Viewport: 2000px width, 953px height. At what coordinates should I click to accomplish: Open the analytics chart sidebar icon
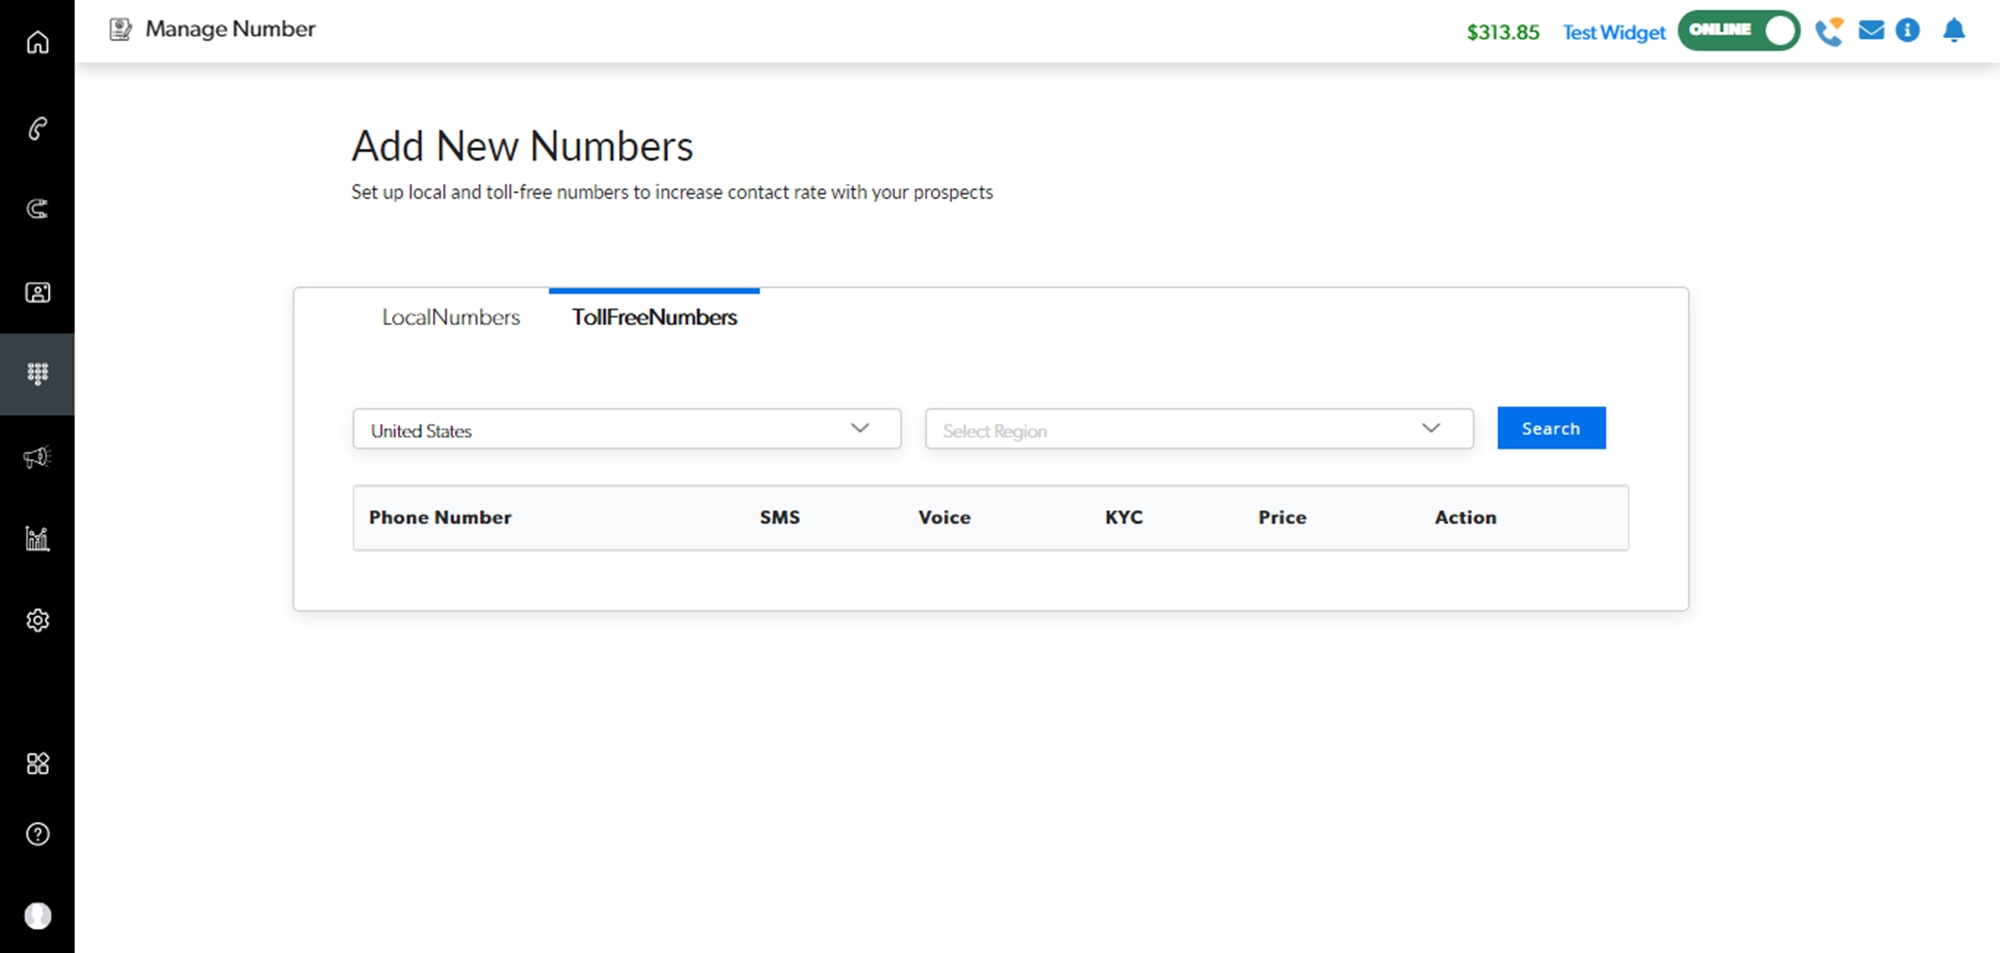coord(37,539)
